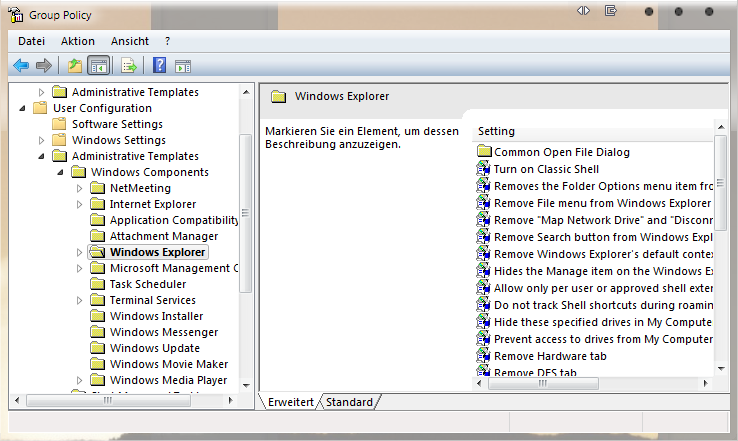Switch to the Standard tab
This screenshot has width=738, height=441.
click(350, 402)
